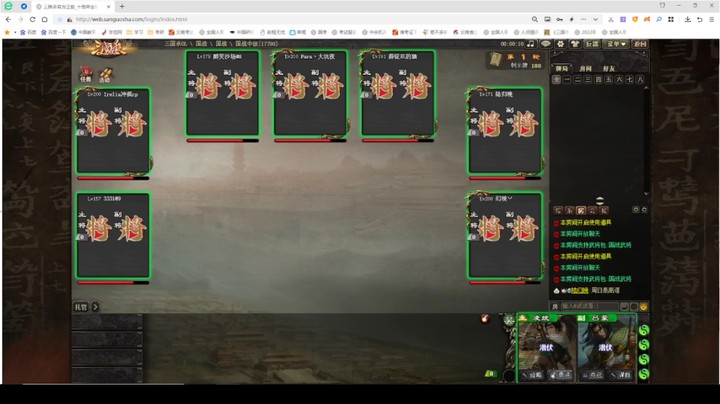Activate the first skill under 凌统
The width and height of the screenshot is (720, 404).
pyautogui.click(x=533, y=375)
